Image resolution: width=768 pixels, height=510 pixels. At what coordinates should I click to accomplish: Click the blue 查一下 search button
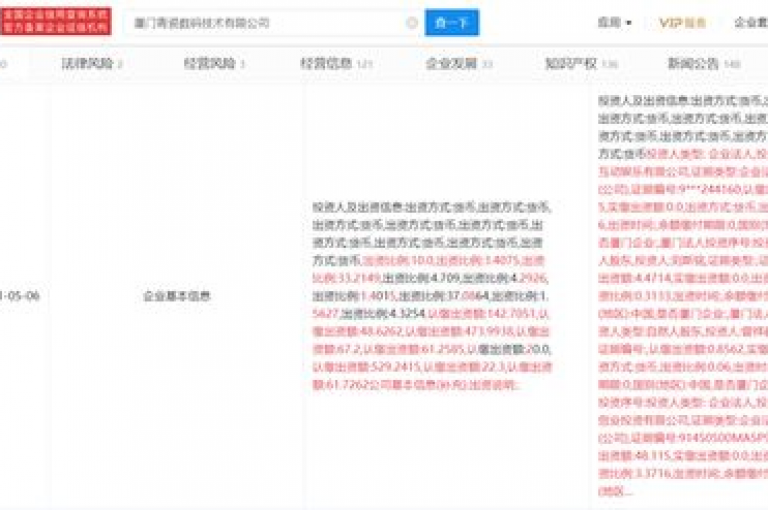(x=452, y=23)
